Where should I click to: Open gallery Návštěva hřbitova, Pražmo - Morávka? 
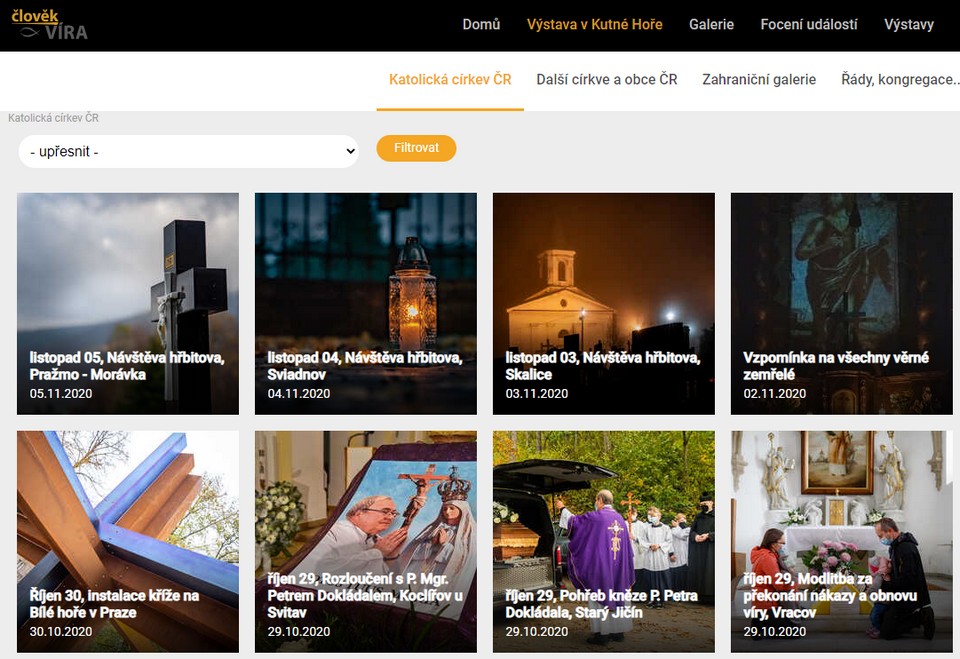click(128, 304)
